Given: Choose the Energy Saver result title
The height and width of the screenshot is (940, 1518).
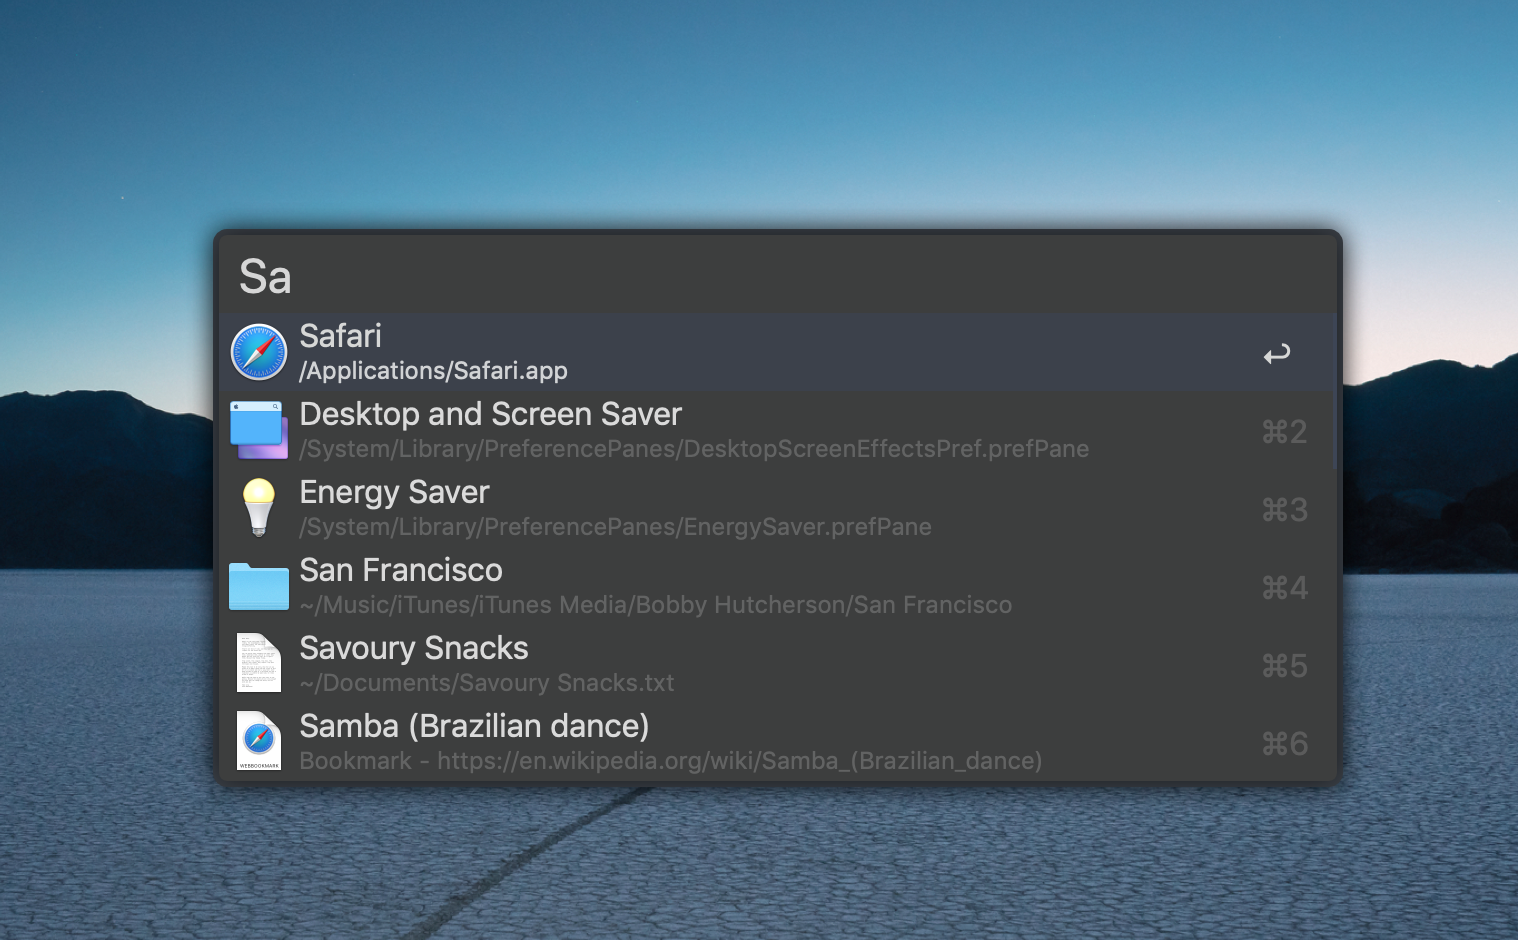Looking at the screenshot, I should (x=394, y=492).
